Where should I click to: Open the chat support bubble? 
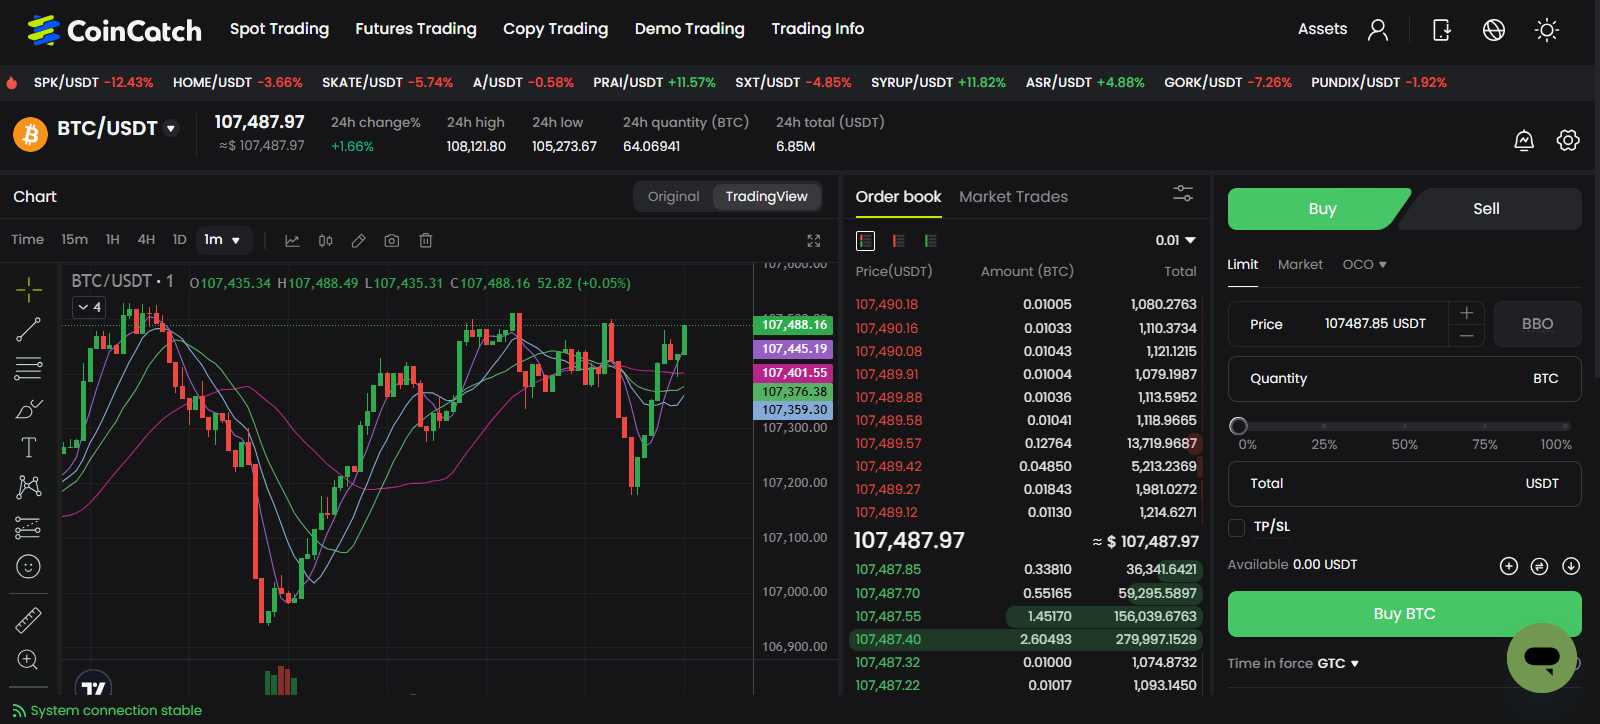tap(1542, 658)
